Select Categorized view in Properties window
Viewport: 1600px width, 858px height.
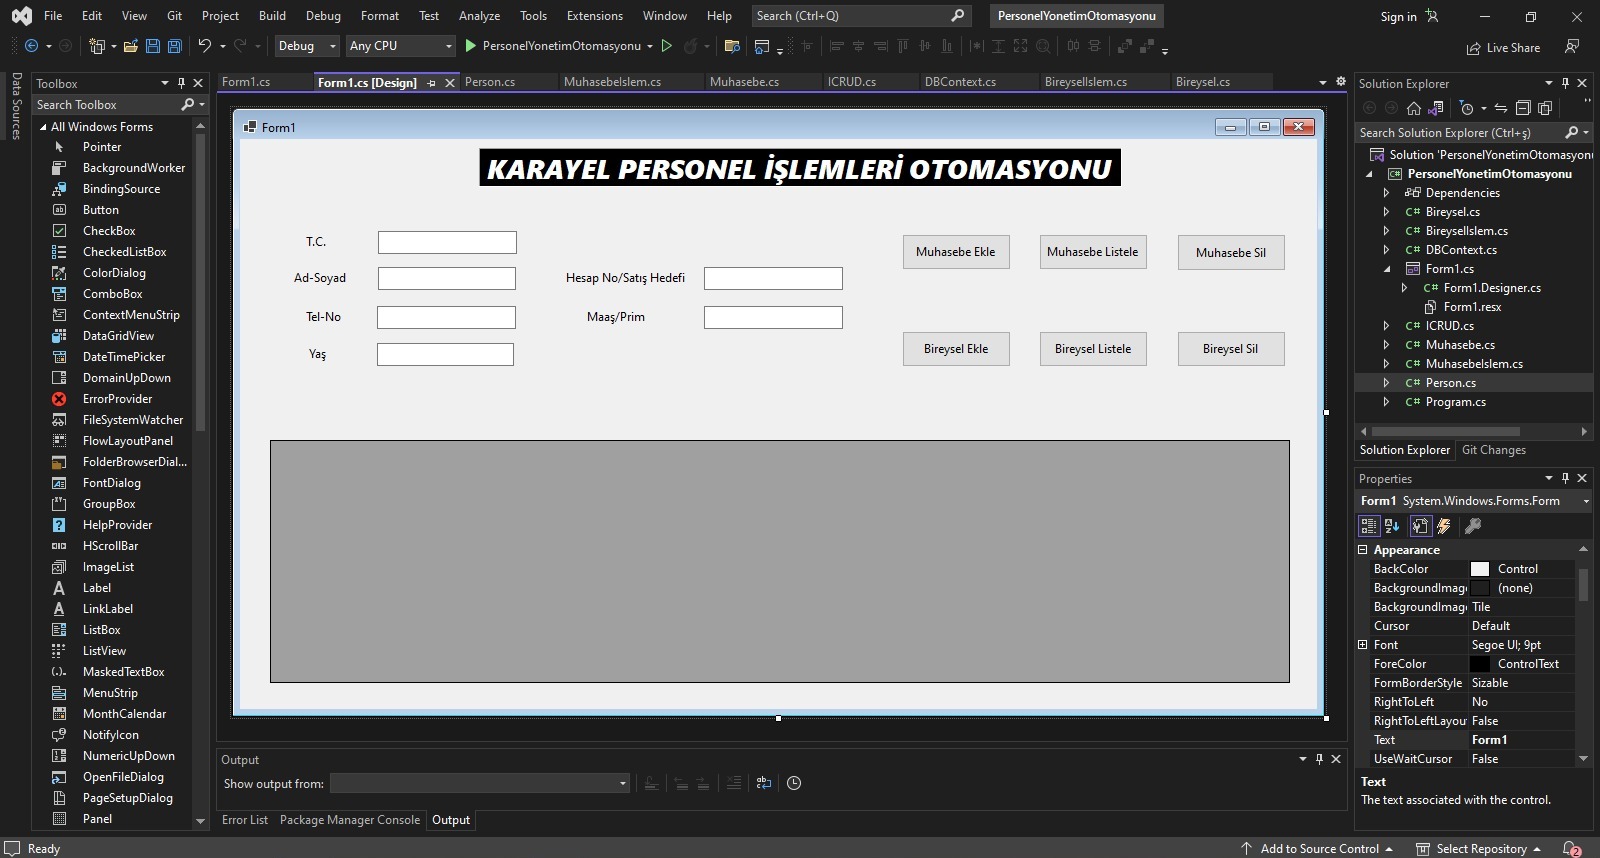[1369, 525]
